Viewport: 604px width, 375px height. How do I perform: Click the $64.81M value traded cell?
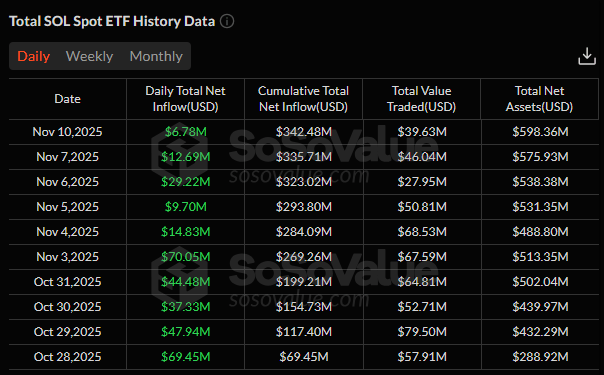pos(422,282)
